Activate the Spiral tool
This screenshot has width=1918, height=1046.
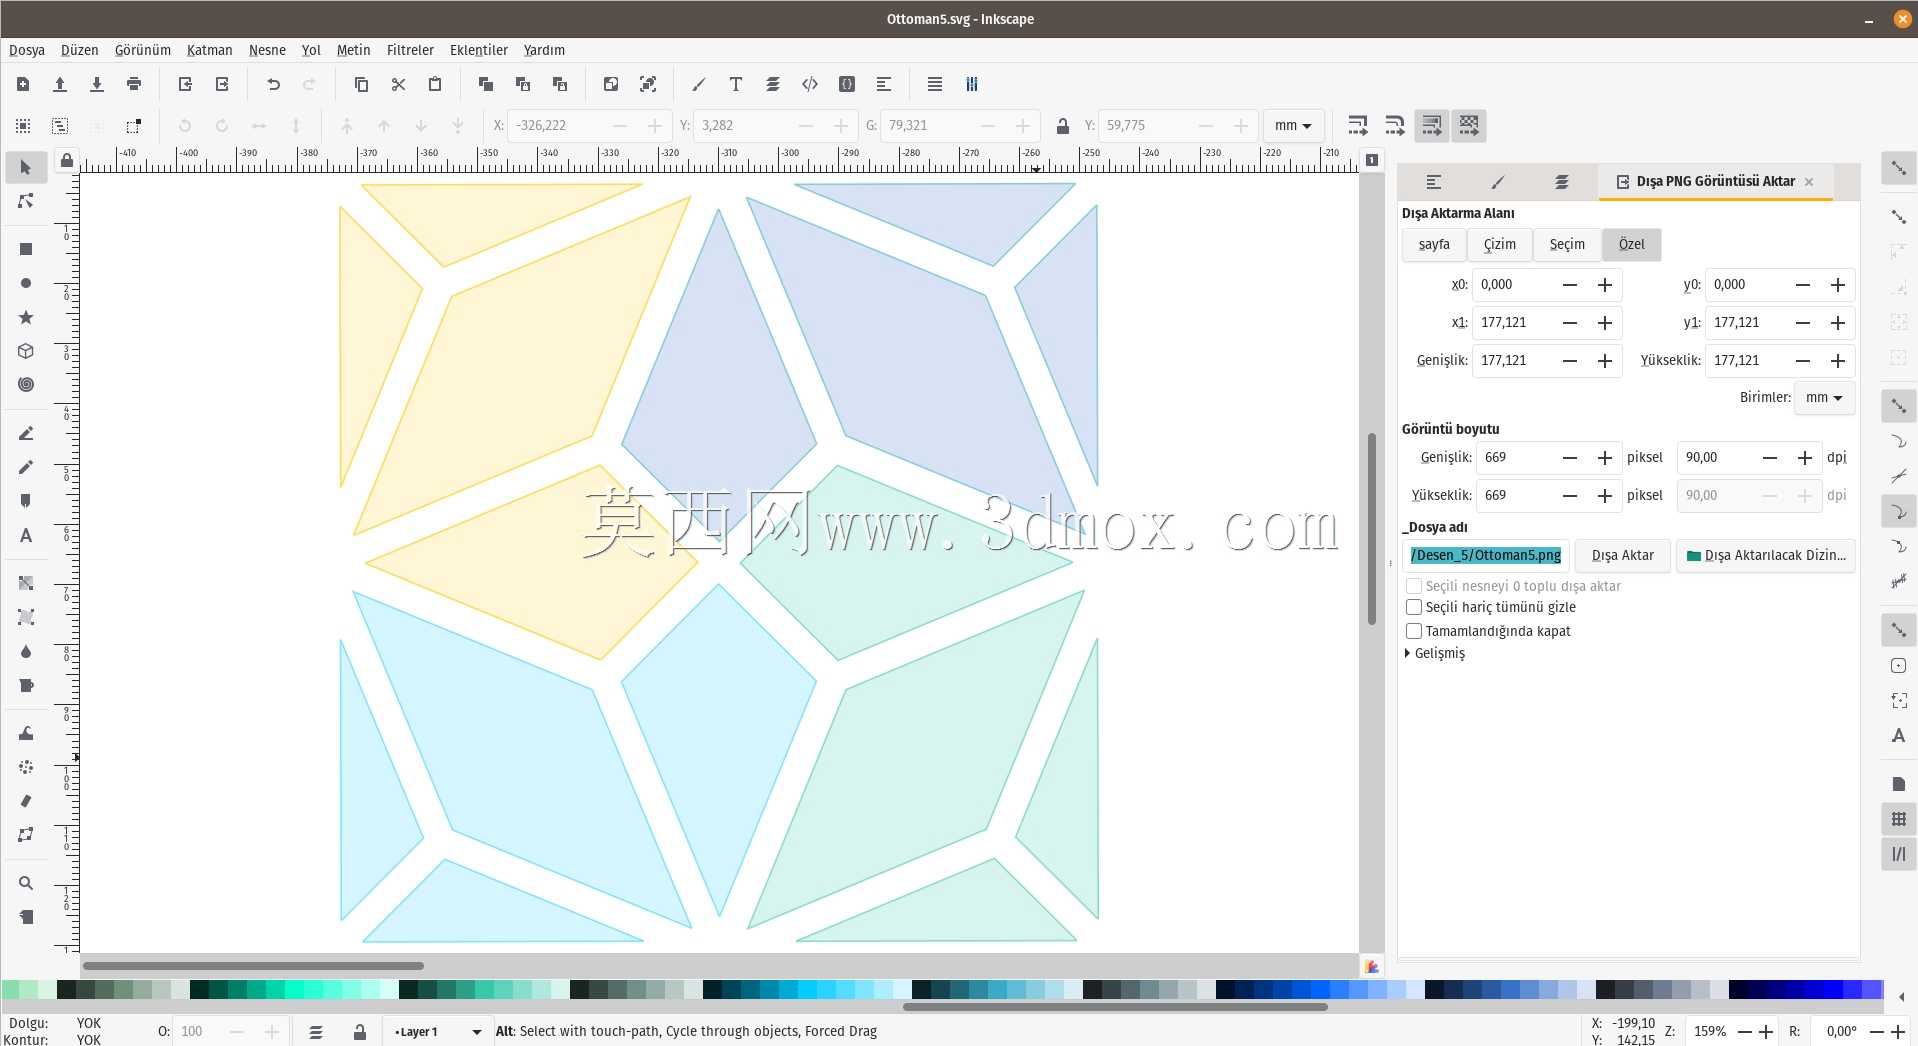pos(26,385)
